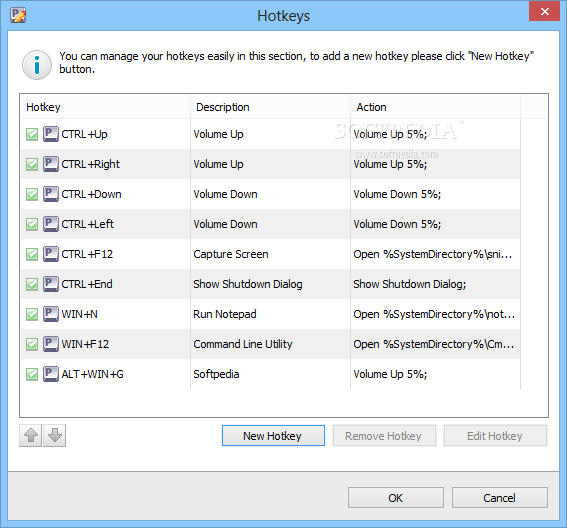
Task: Click the Remove Hotkey button
Action: (x=384, y=436)
